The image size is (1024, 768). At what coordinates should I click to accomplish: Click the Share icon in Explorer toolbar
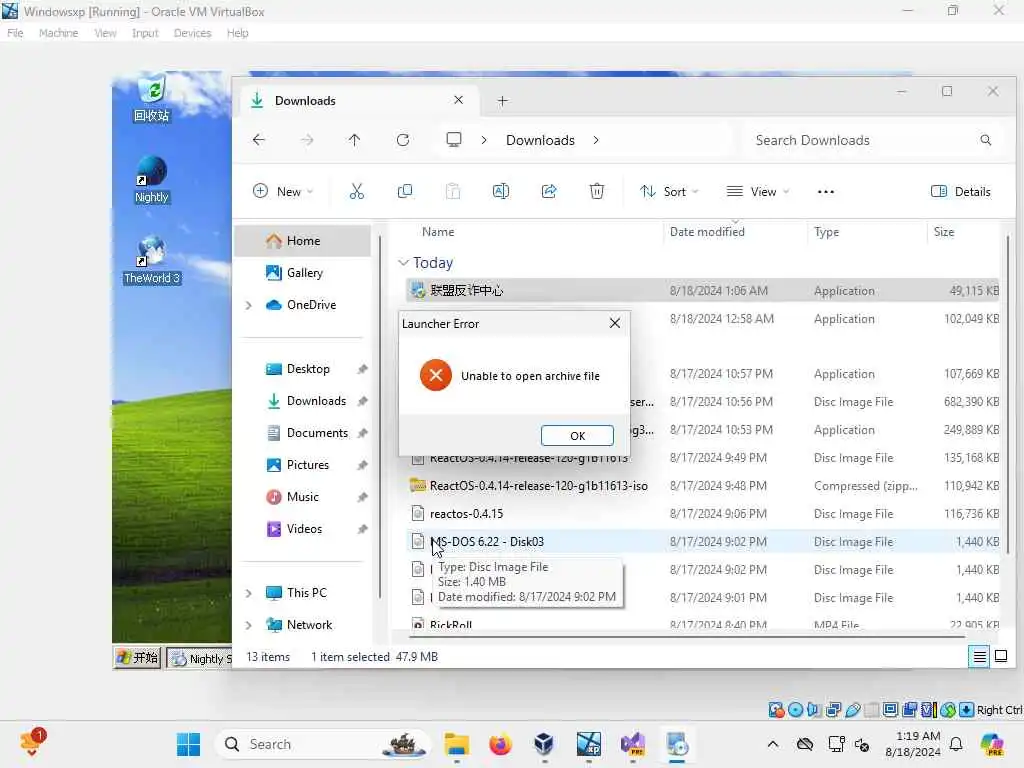(549, 191)
